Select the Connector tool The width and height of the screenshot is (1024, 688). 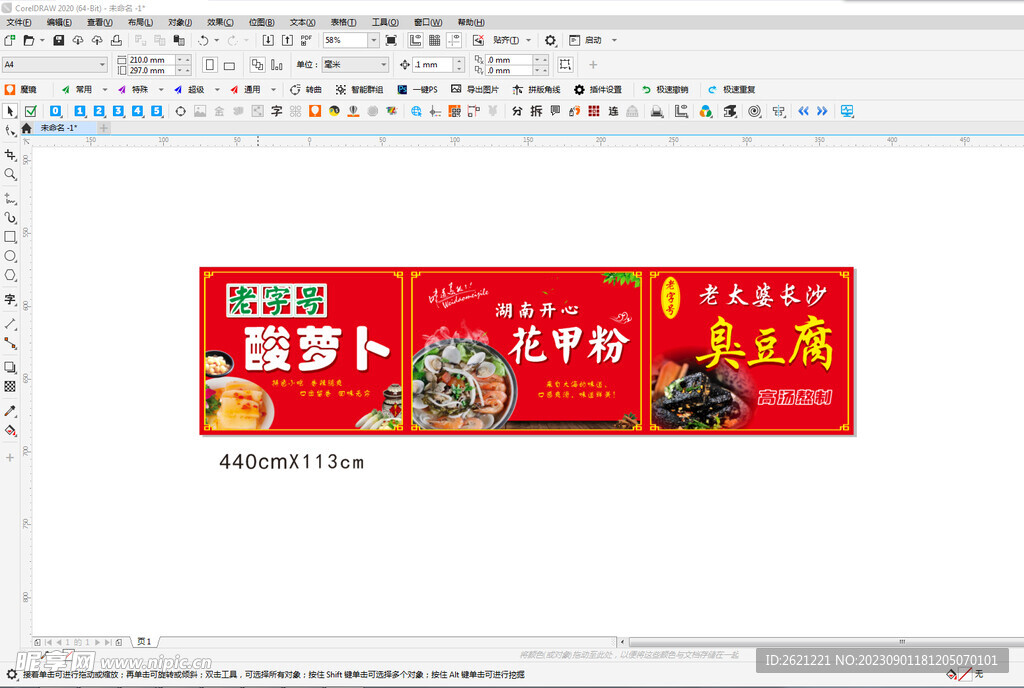[10, 343]
